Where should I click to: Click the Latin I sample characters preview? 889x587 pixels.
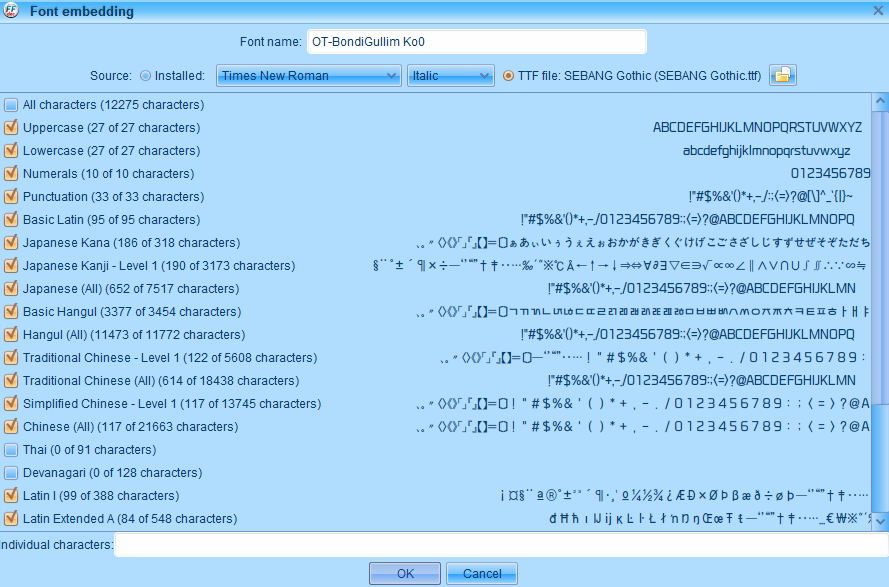click(684, 496)
